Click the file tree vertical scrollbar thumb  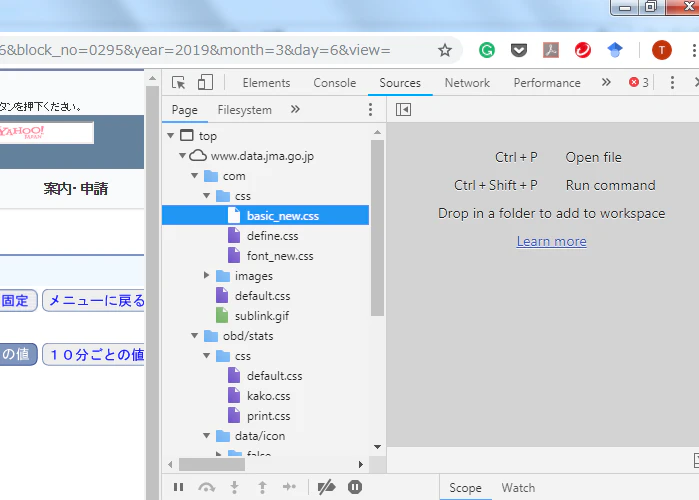(377, 228)
